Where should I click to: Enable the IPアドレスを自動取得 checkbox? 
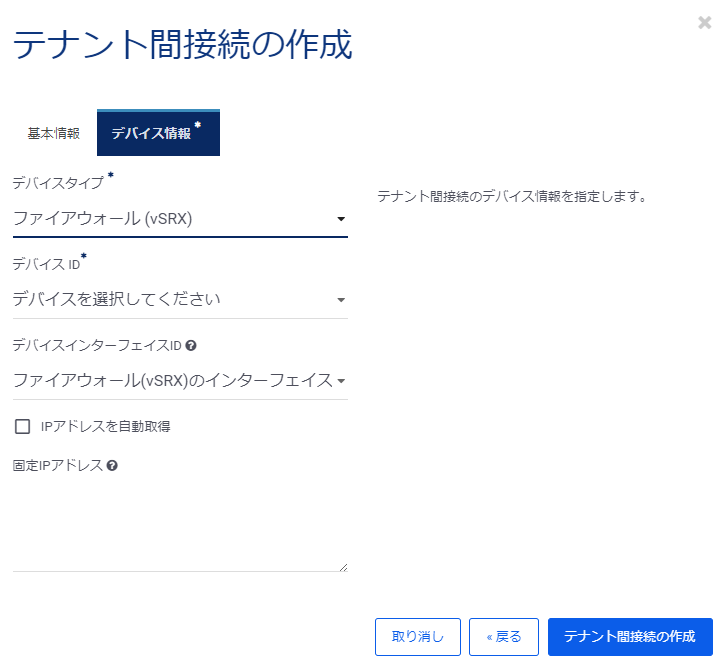[x=22, y=427]
